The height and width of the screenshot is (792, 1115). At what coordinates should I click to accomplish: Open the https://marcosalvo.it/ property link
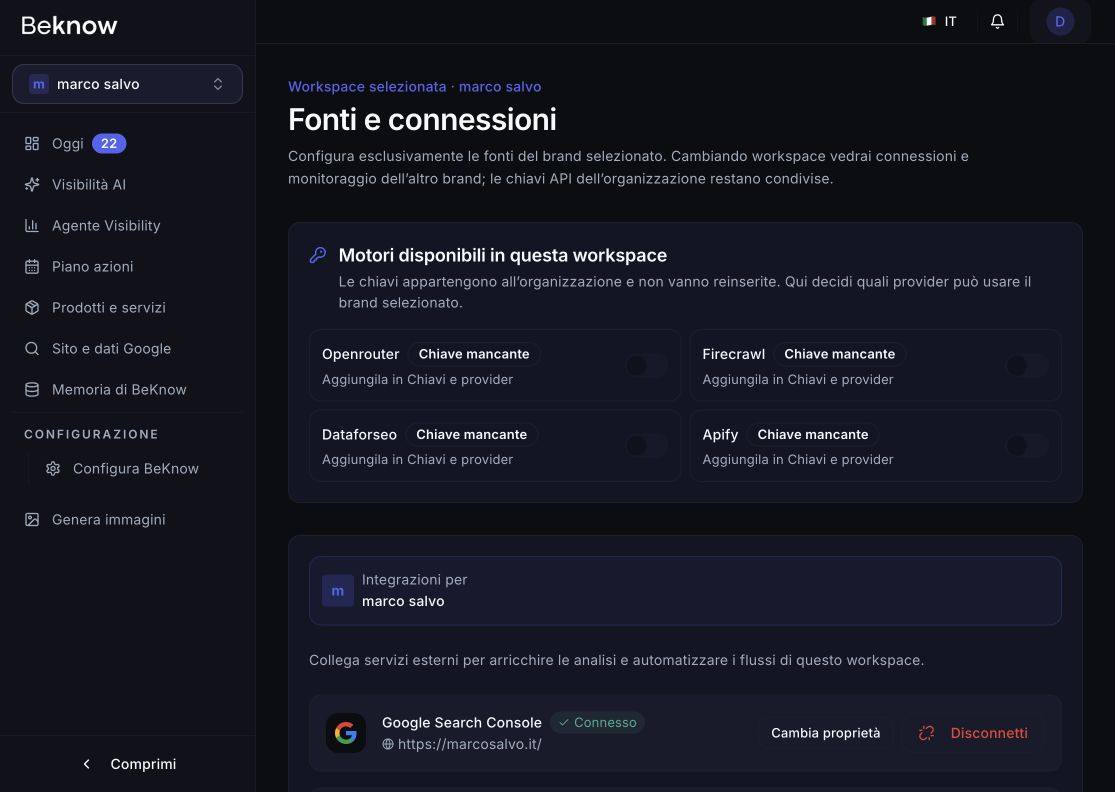click(x=469, y=744)
